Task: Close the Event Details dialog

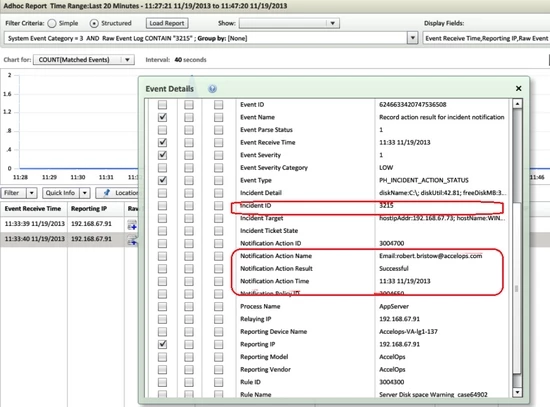Action: click(x=518, y=88)
